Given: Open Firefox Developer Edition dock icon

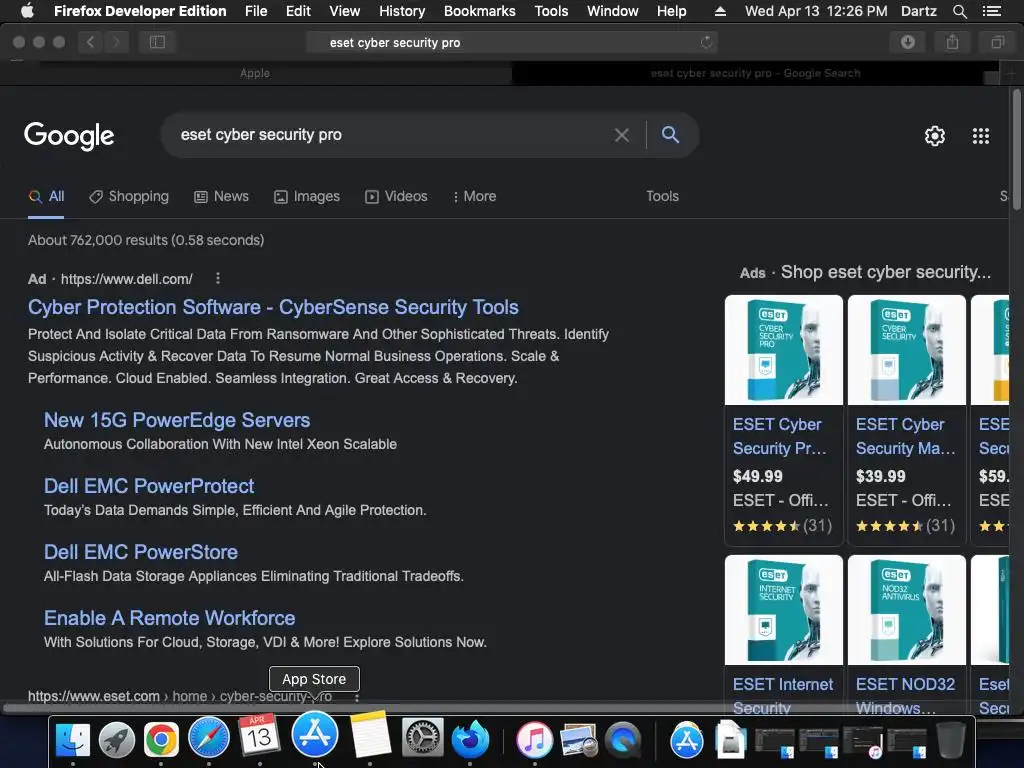Looking at the screenshot, I should click(470, 740).
